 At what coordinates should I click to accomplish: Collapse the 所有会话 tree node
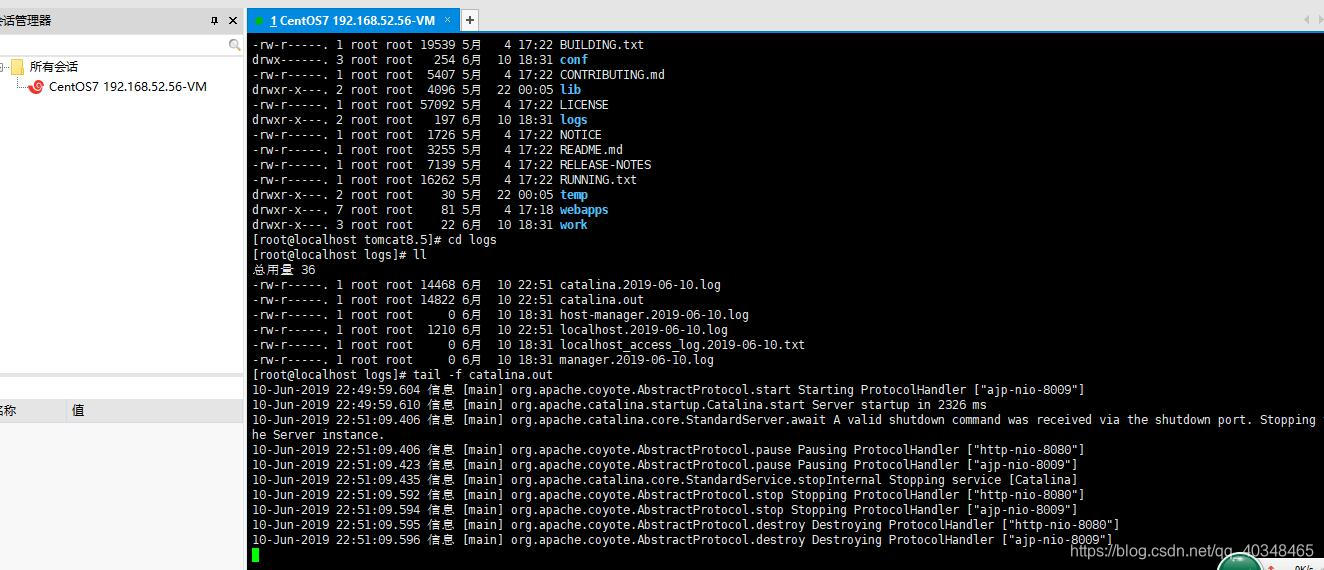pyautogui.click(x=4, y=67)
